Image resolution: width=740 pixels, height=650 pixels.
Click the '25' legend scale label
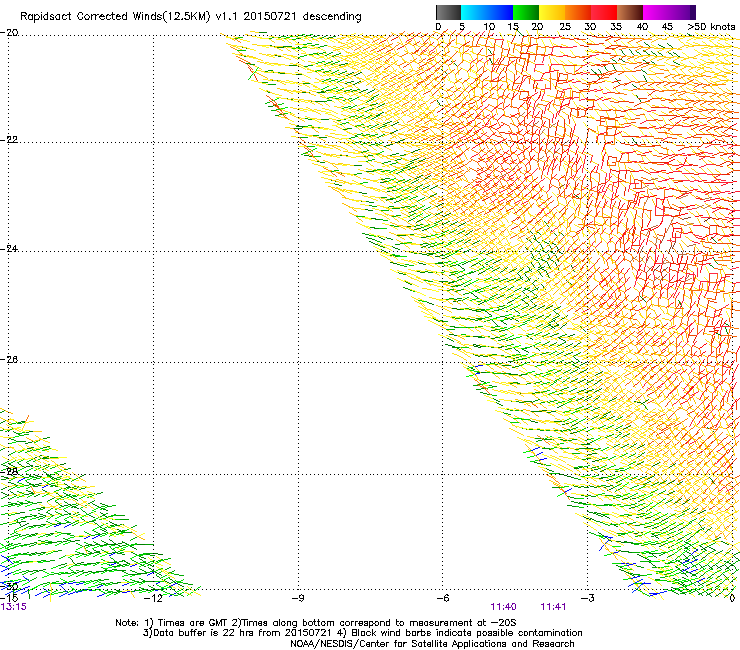(565, 27)
